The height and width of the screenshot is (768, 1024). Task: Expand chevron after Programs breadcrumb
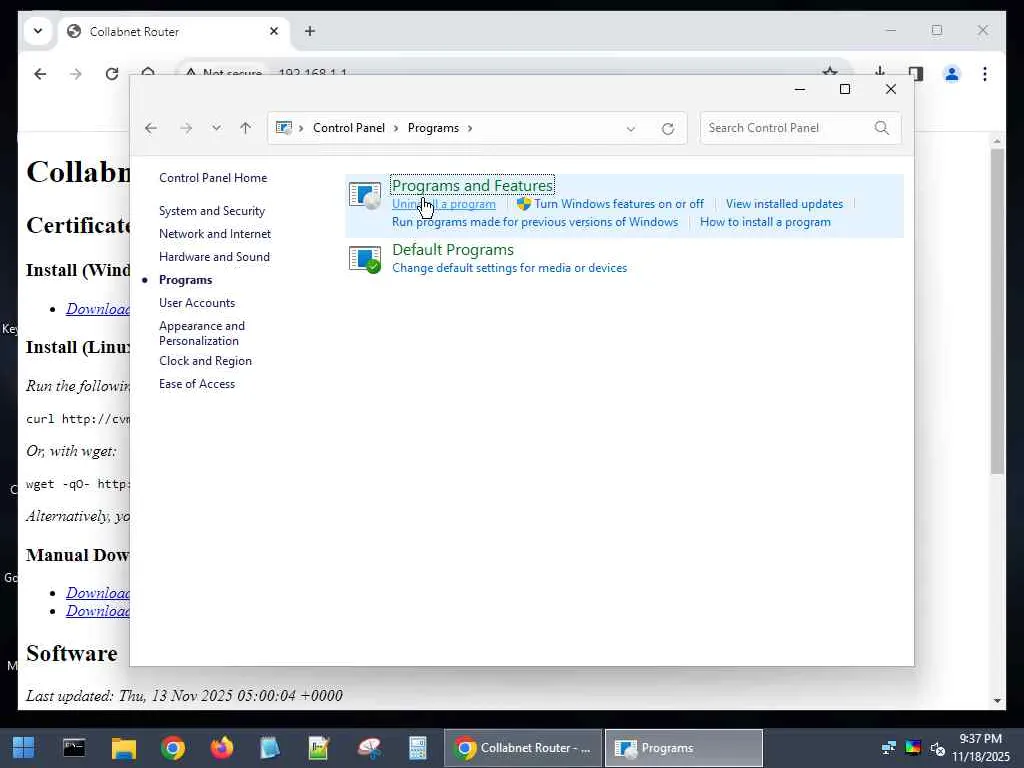(470, 128)
